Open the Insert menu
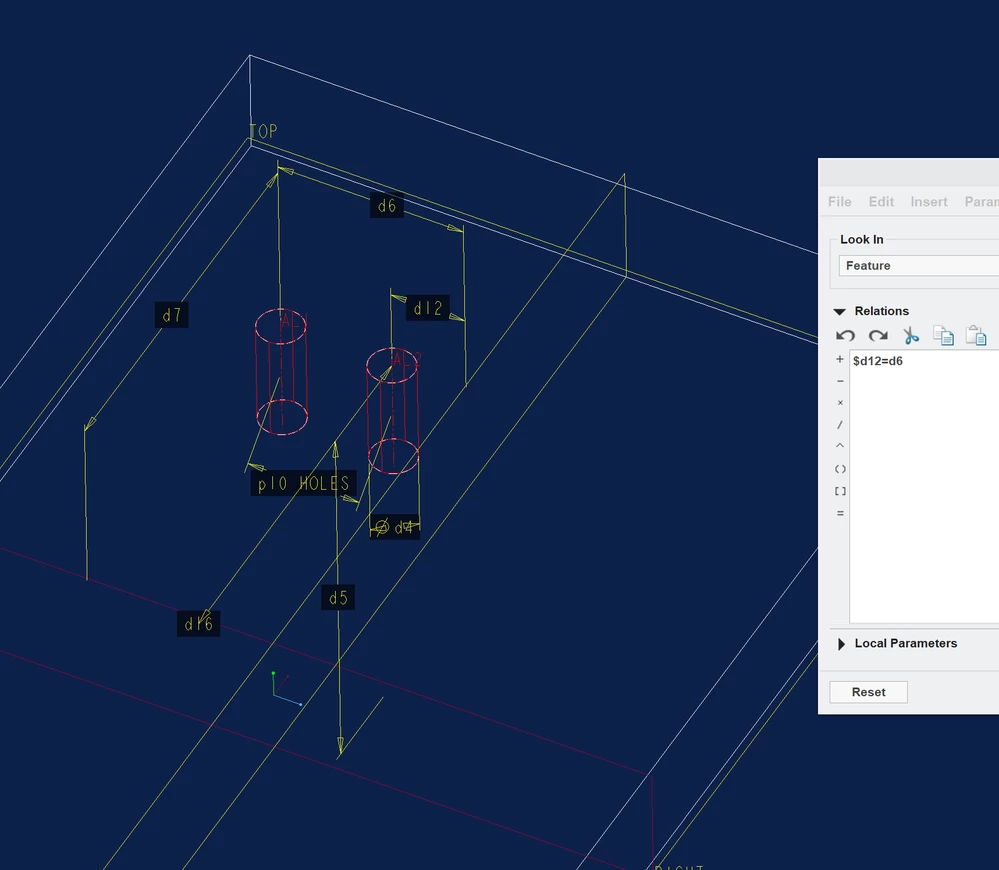 pos(928,202)
